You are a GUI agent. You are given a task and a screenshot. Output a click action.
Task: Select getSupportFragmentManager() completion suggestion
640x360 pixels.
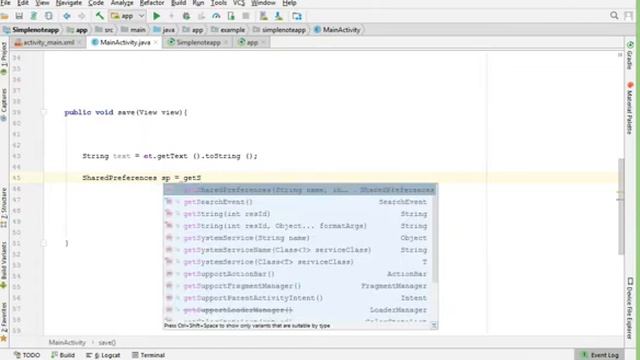(298, 286)
